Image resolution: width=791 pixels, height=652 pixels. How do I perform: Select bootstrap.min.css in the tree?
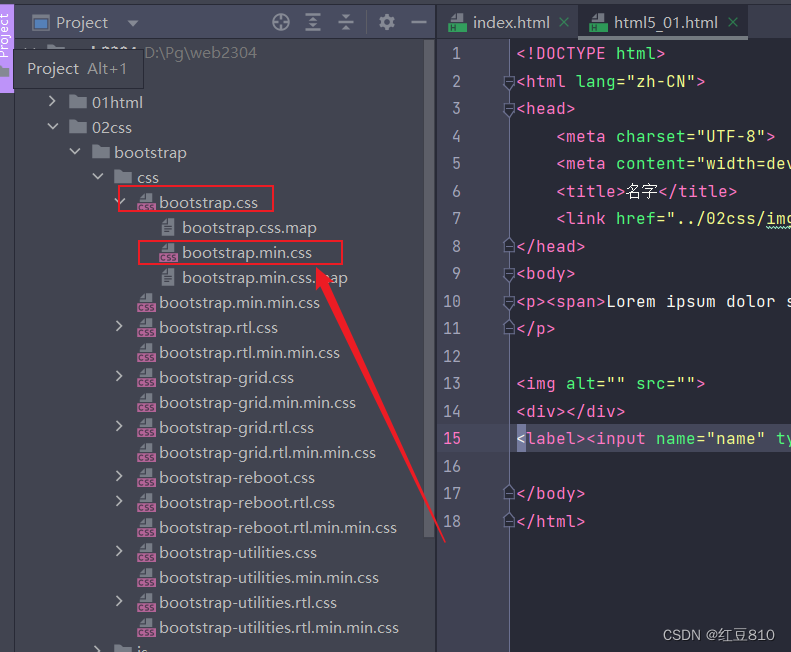pyautogui.click(x=247, y=252)
